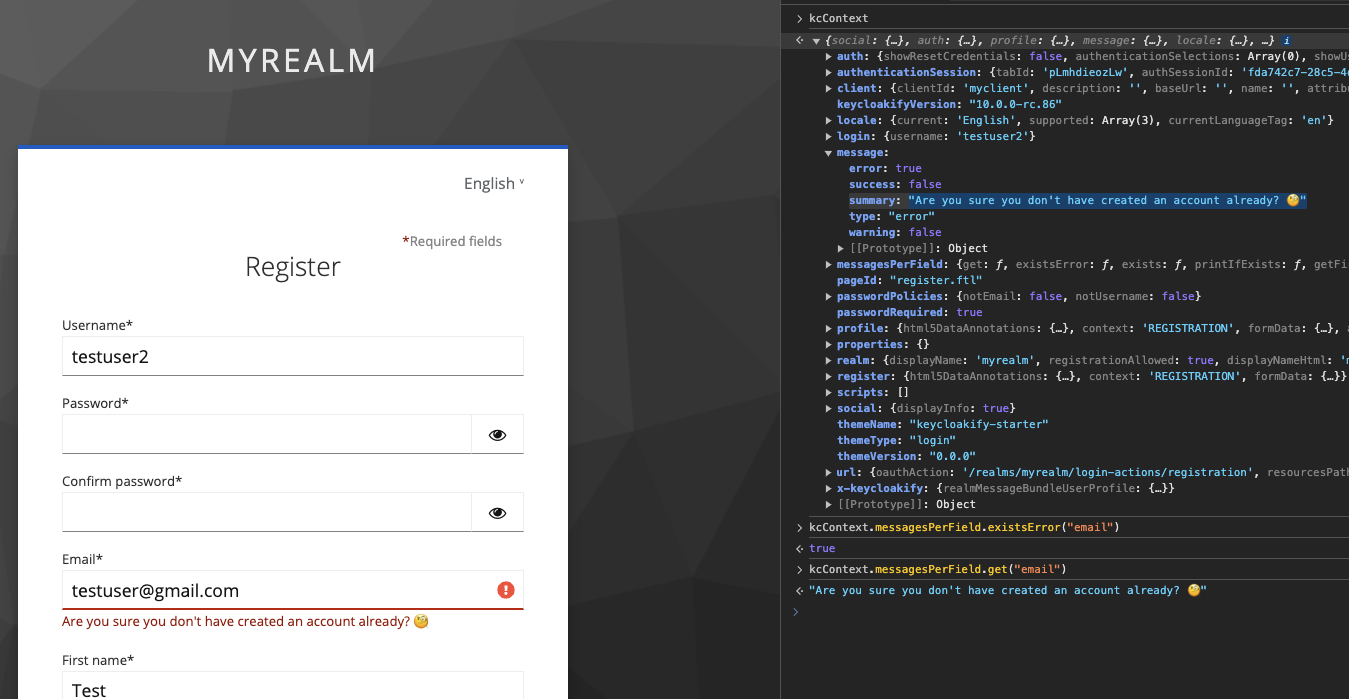Click the empty console prompt line
Screen dimensions: 1349x699
tap(1070, 612)
